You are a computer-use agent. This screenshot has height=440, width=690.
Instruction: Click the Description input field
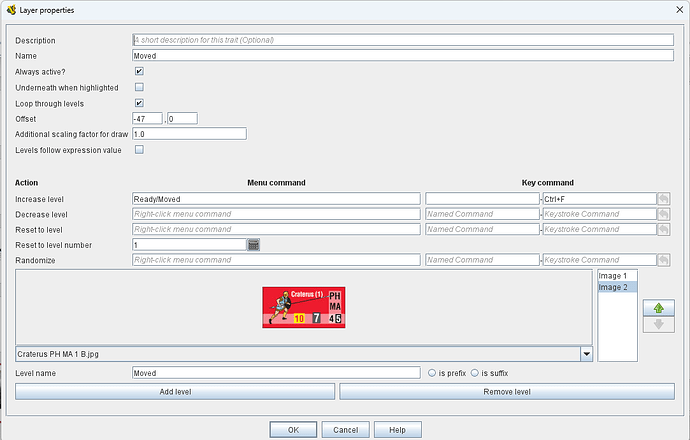point(403,40)
